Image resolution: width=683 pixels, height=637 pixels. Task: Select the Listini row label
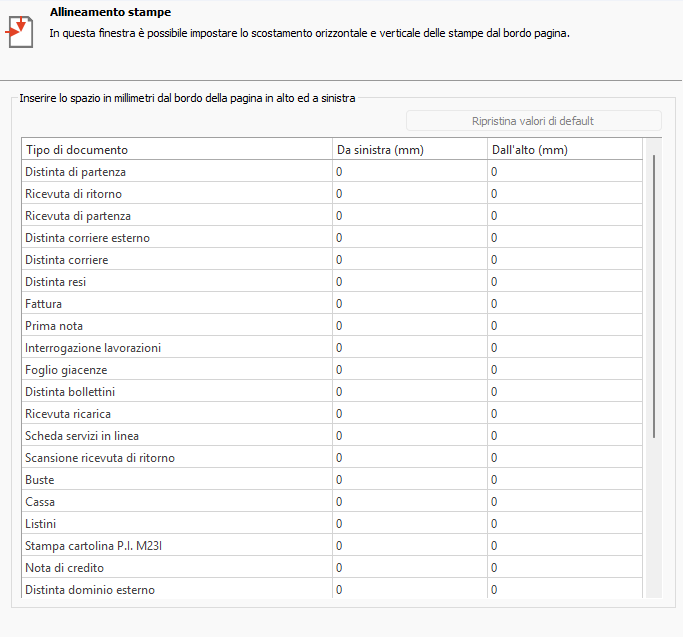41,524
